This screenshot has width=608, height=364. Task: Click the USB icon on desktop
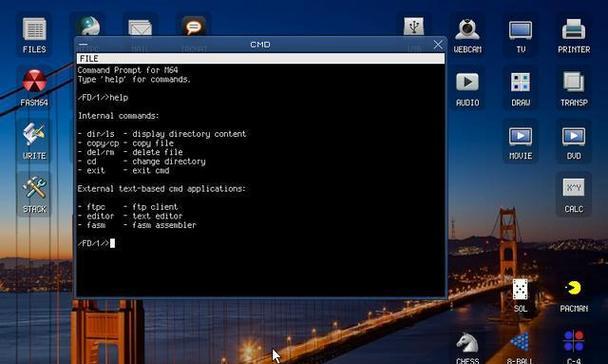pos(414,26)
